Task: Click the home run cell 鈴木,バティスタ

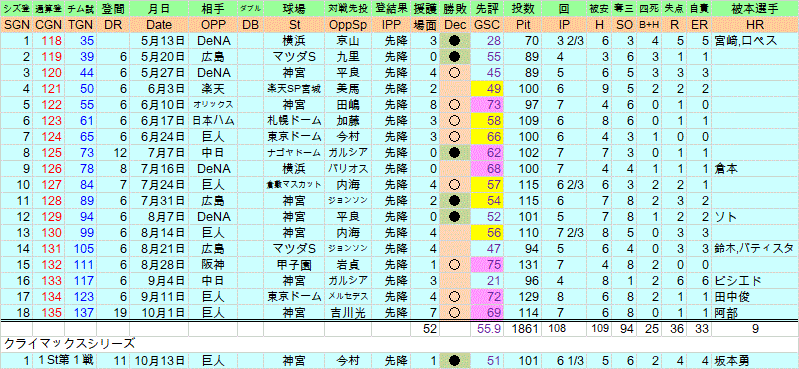Action: click(x=754, y=248)
